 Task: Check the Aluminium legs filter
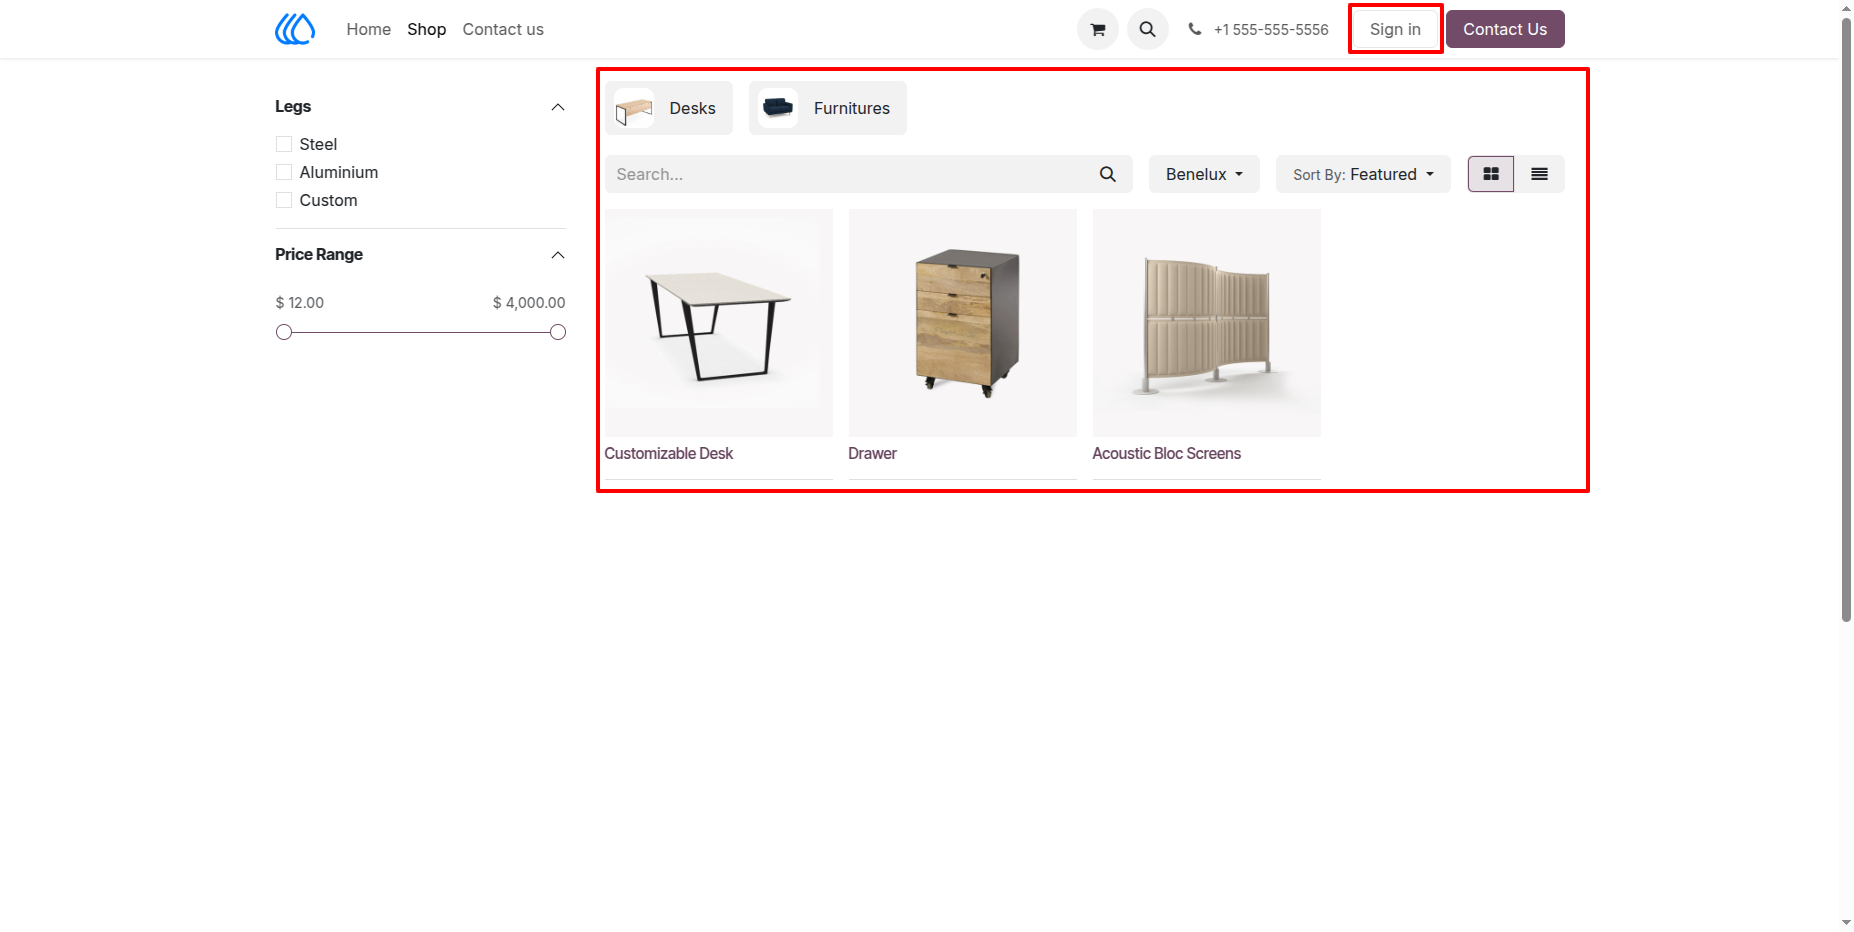click(x=284, y=172)
